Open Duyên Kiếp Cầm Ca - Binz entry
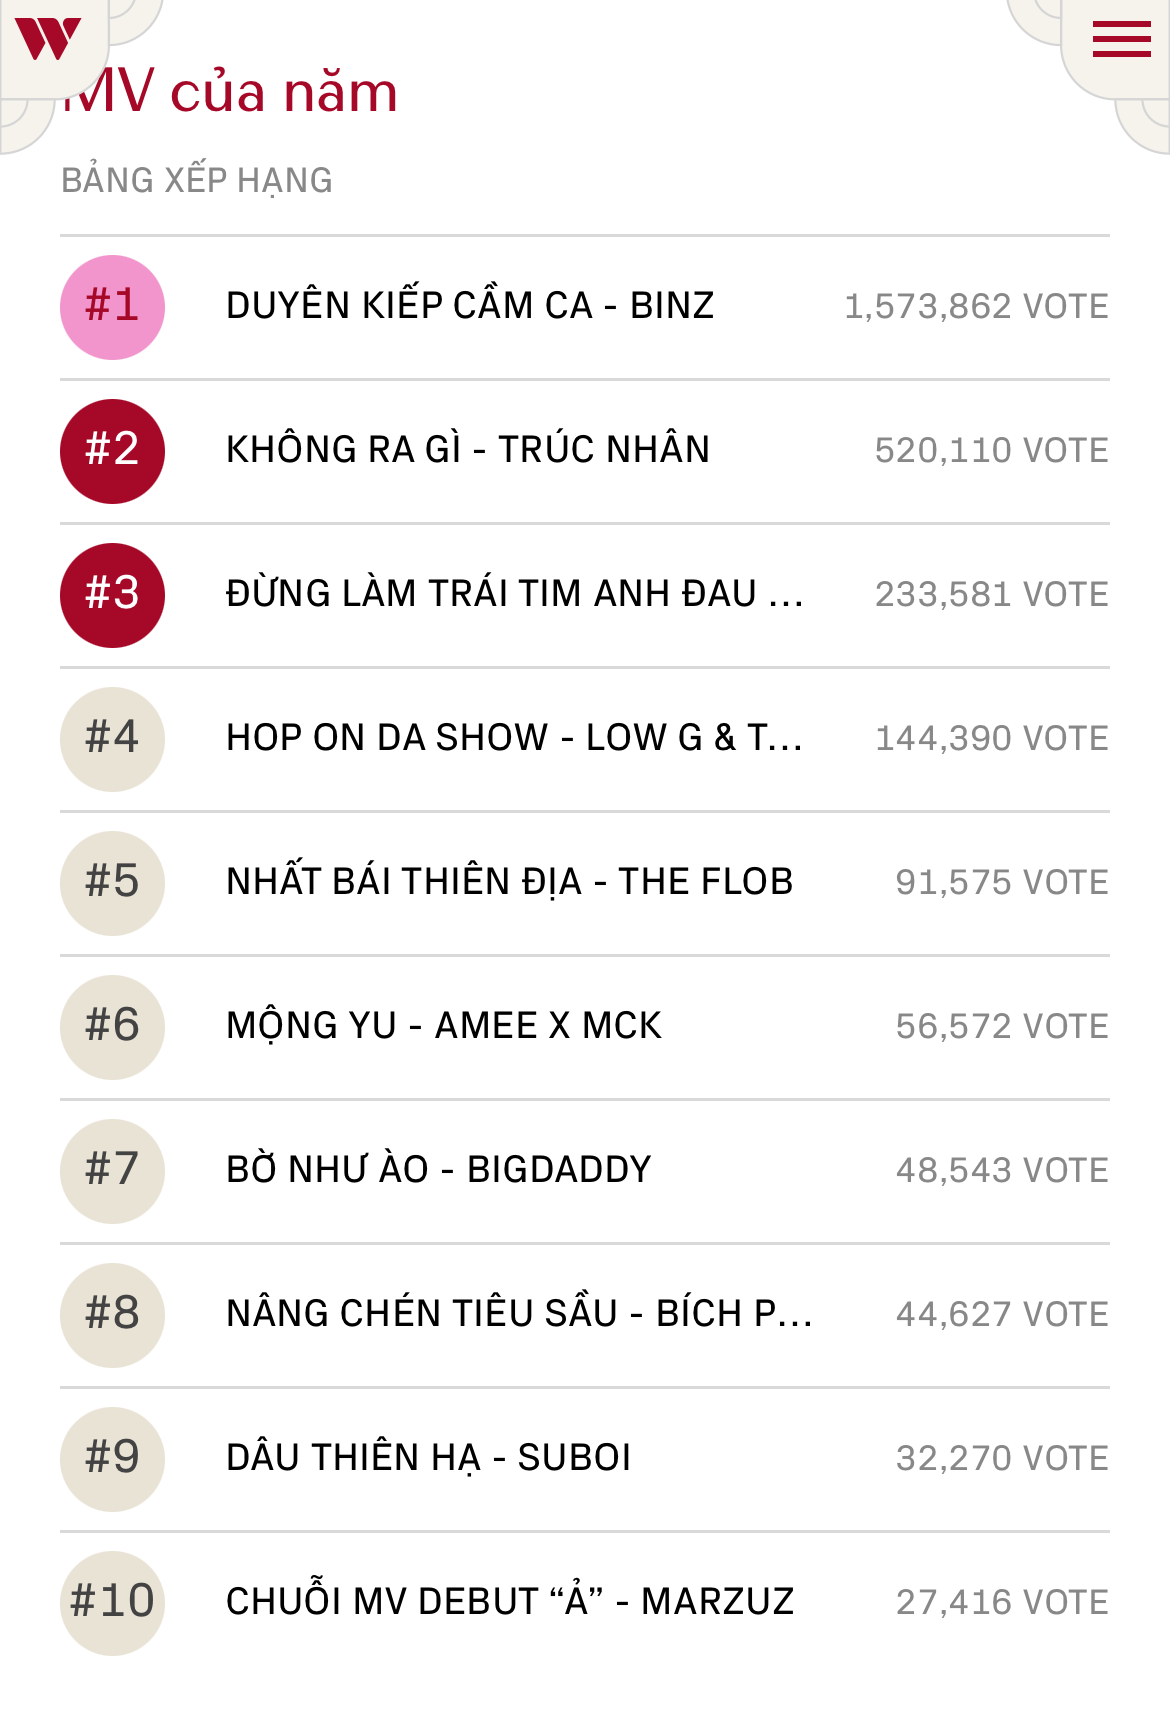Screen dimensions: 1170x1721 [470, 306]
